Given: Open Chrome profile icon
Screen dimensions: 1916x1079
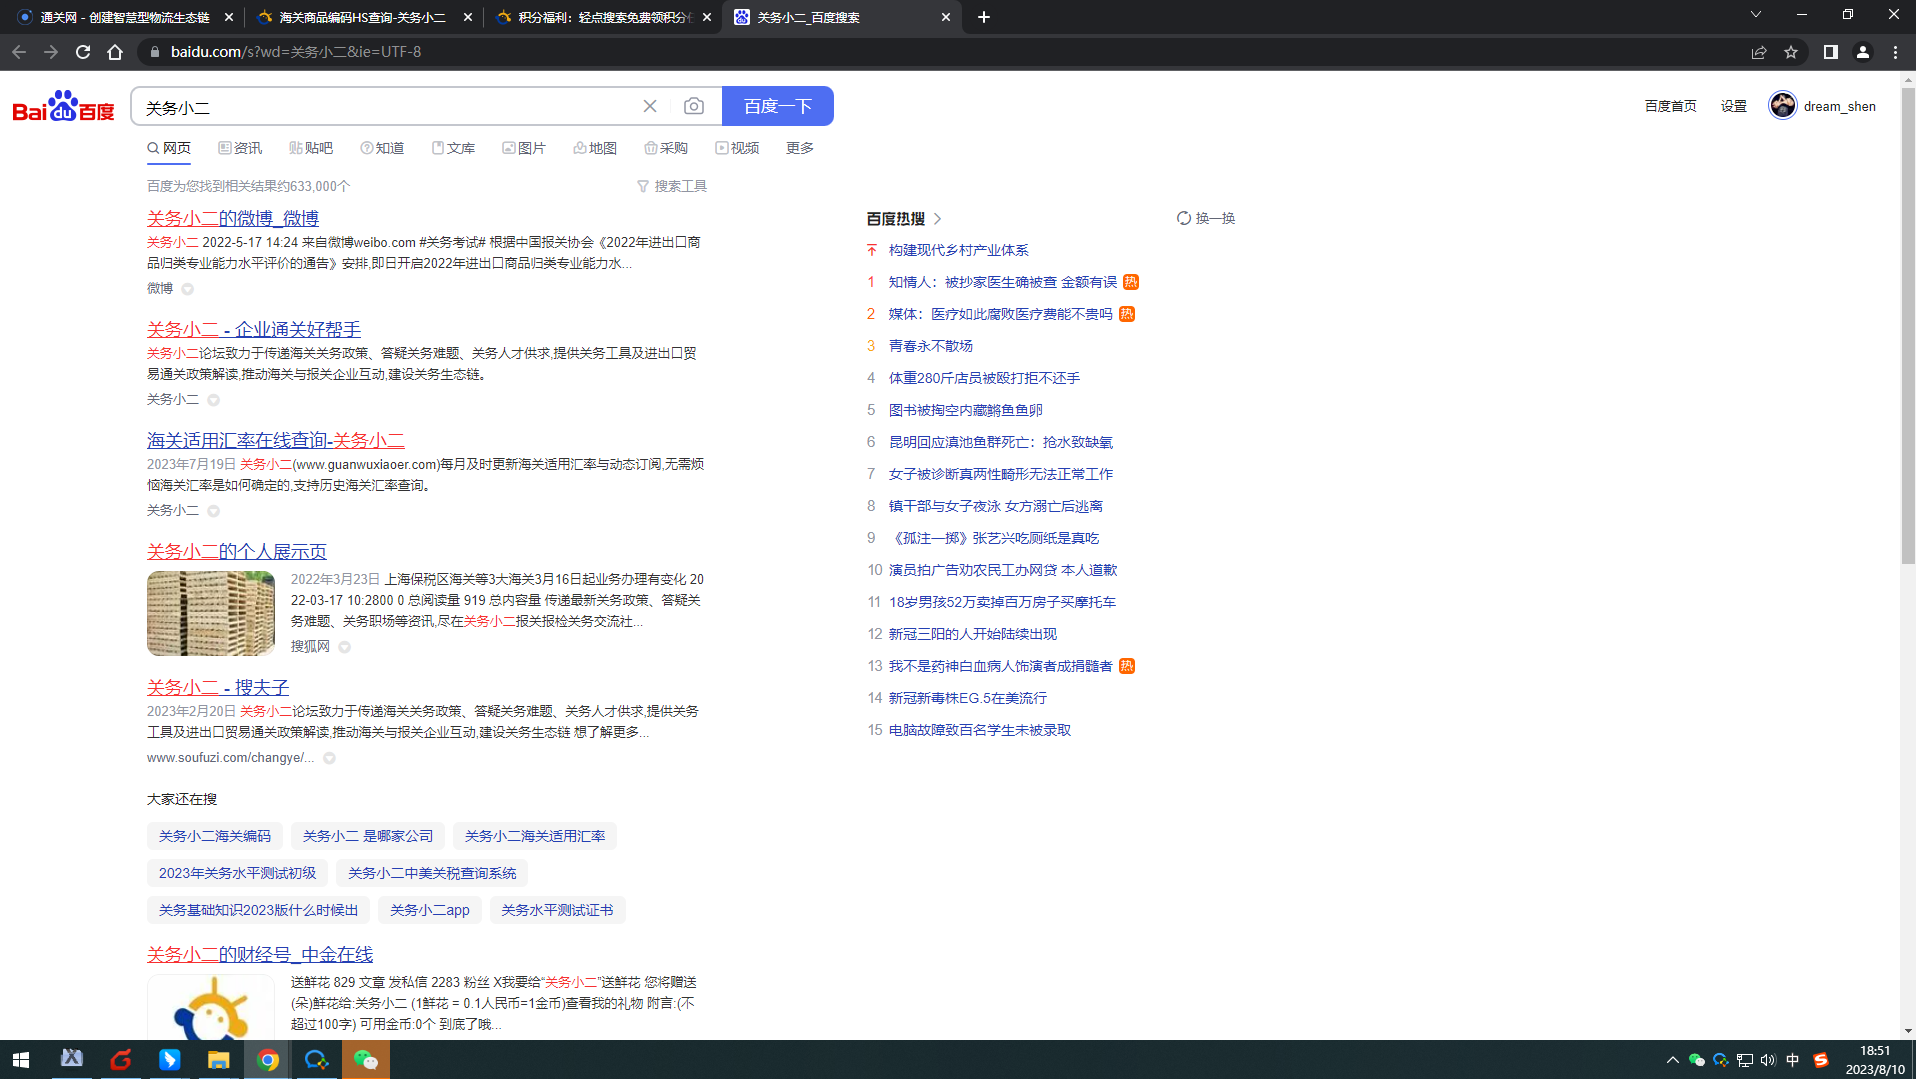Looking at the screenshot, I should [x=1863, y=52].
